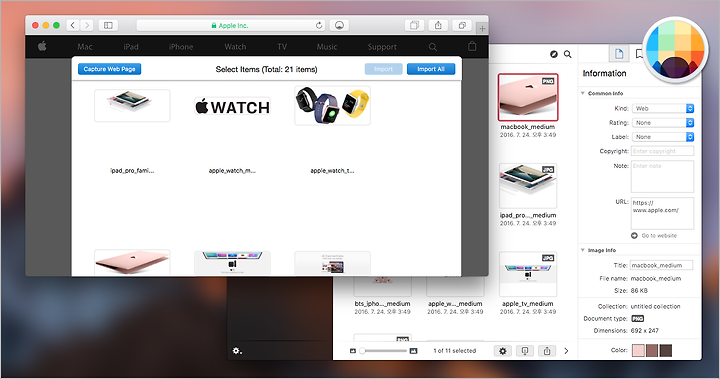
Task: Click the gear icon in dark sidebar
Action: (236, 351)
